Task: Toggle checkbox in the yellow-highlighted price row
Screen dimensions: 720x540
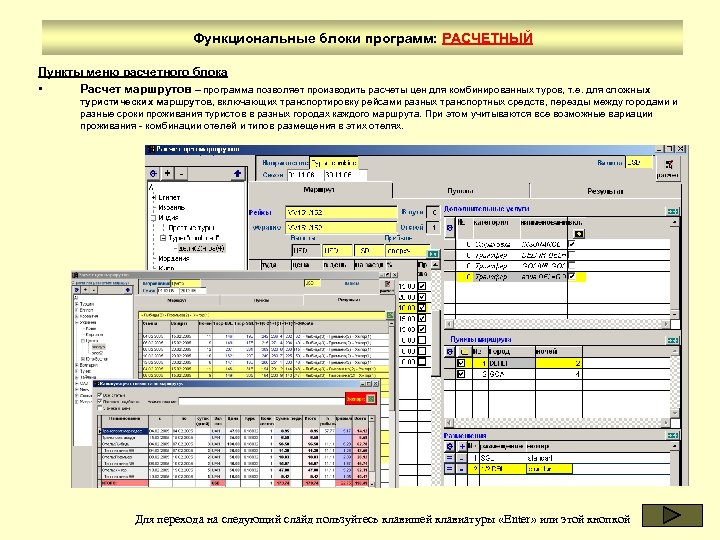Action: point(422,307)
